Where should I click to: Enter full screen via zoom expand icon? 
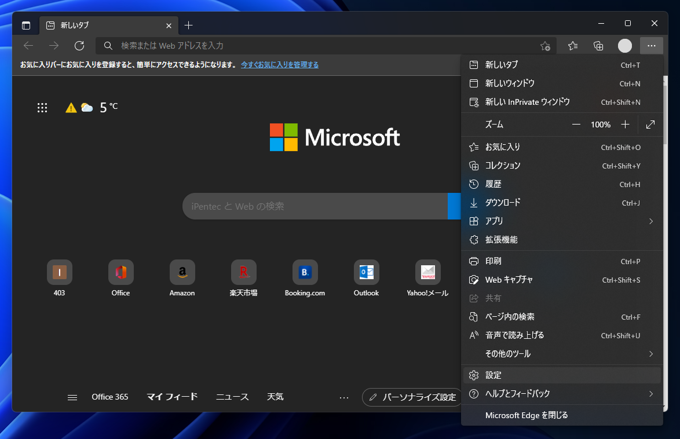coord(650,125)
